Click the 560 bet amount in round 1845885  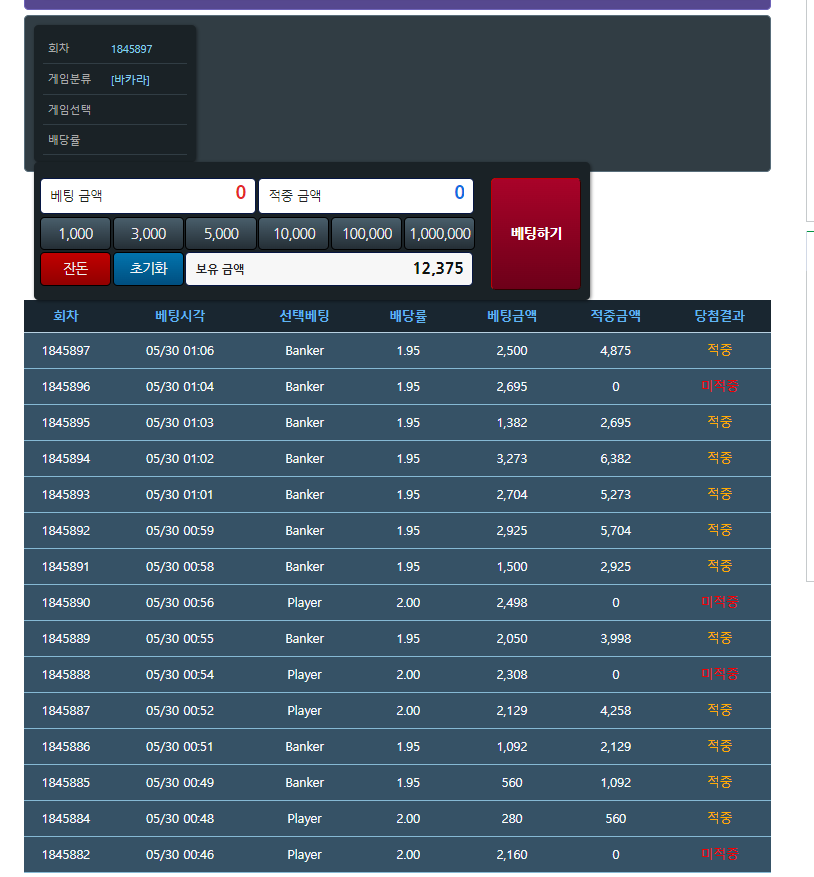coord(512,783)
